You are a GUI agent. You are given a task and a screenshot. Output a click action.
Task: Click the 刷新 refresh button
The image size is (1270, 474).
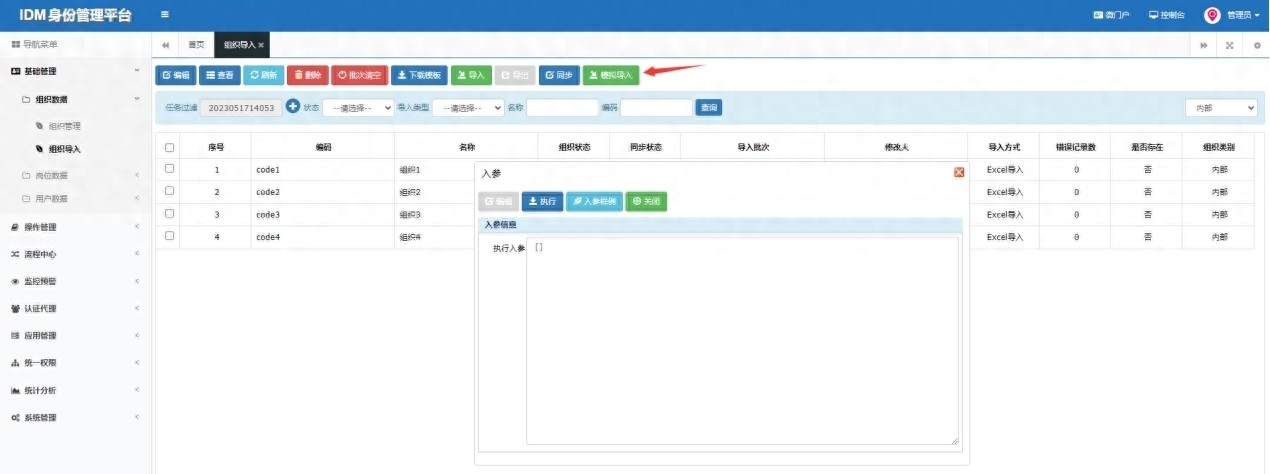coord(263,75)
